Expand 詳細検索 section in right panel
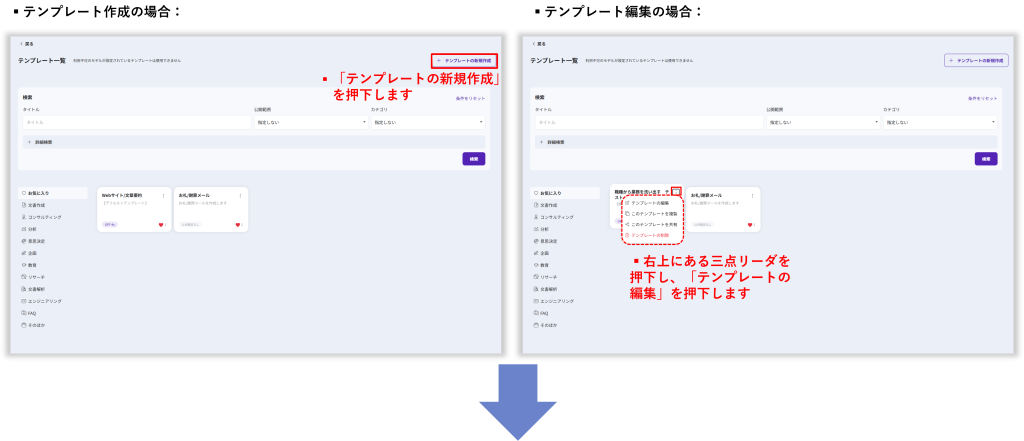 (548, 142)
